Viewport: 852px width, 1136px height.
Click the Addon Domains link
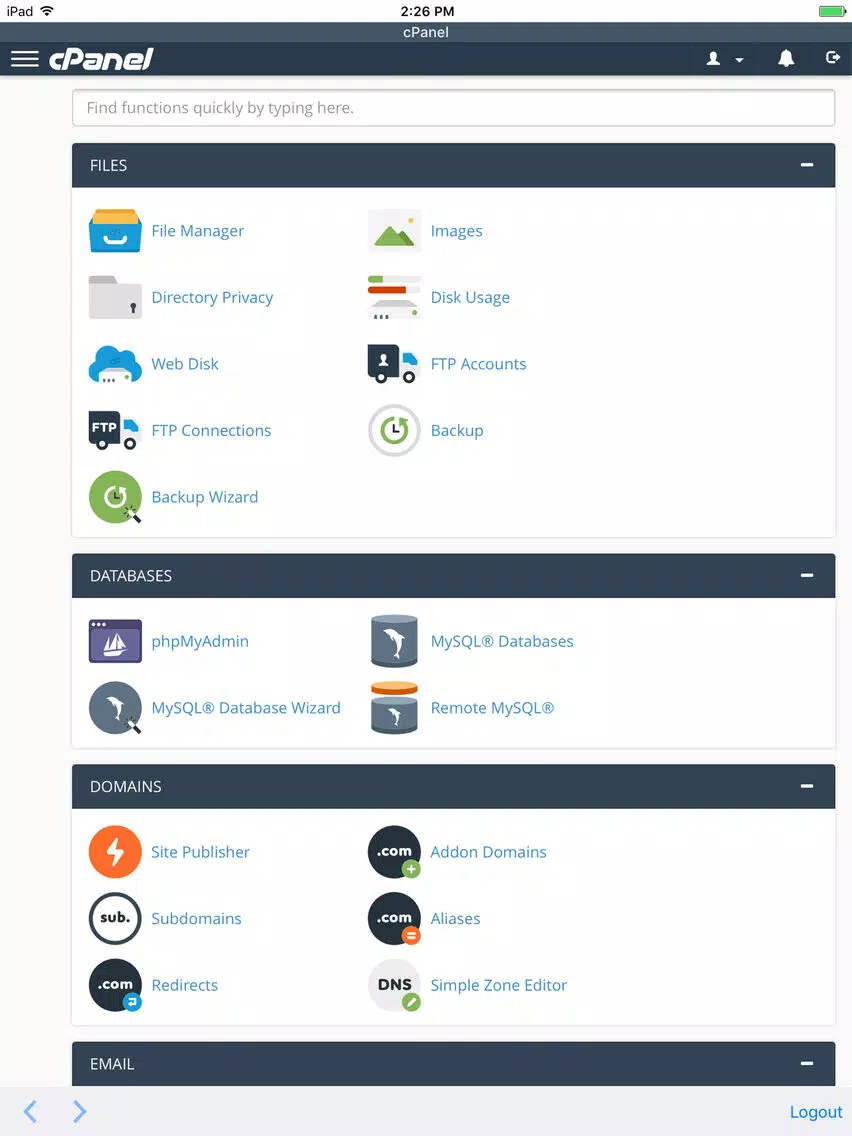pos(488,852)
